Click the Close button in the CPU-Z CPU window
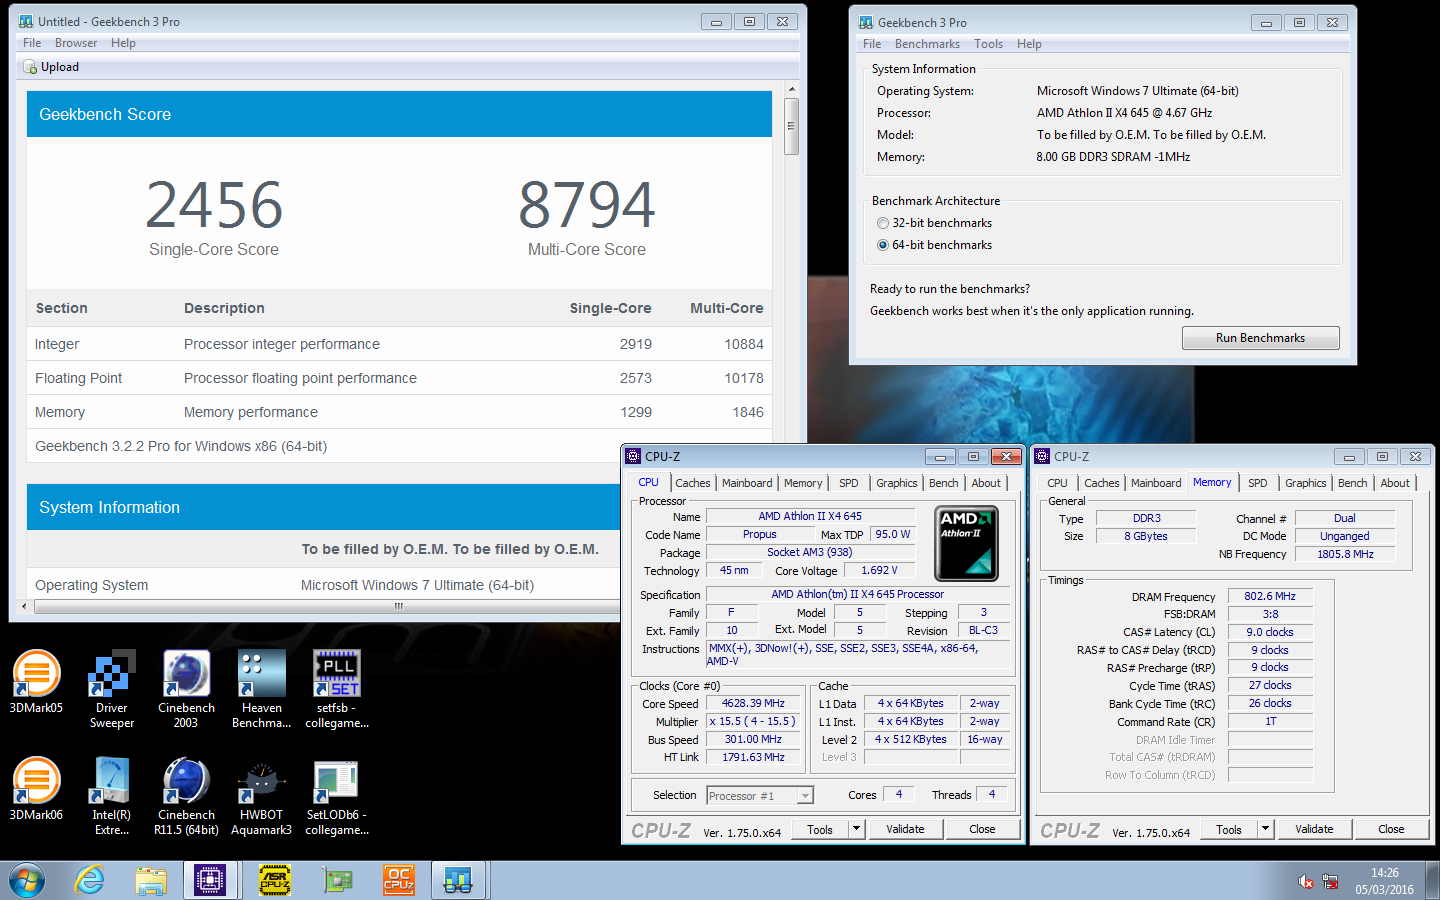Viewport: 1440px width, 900px height. point(982,829)
